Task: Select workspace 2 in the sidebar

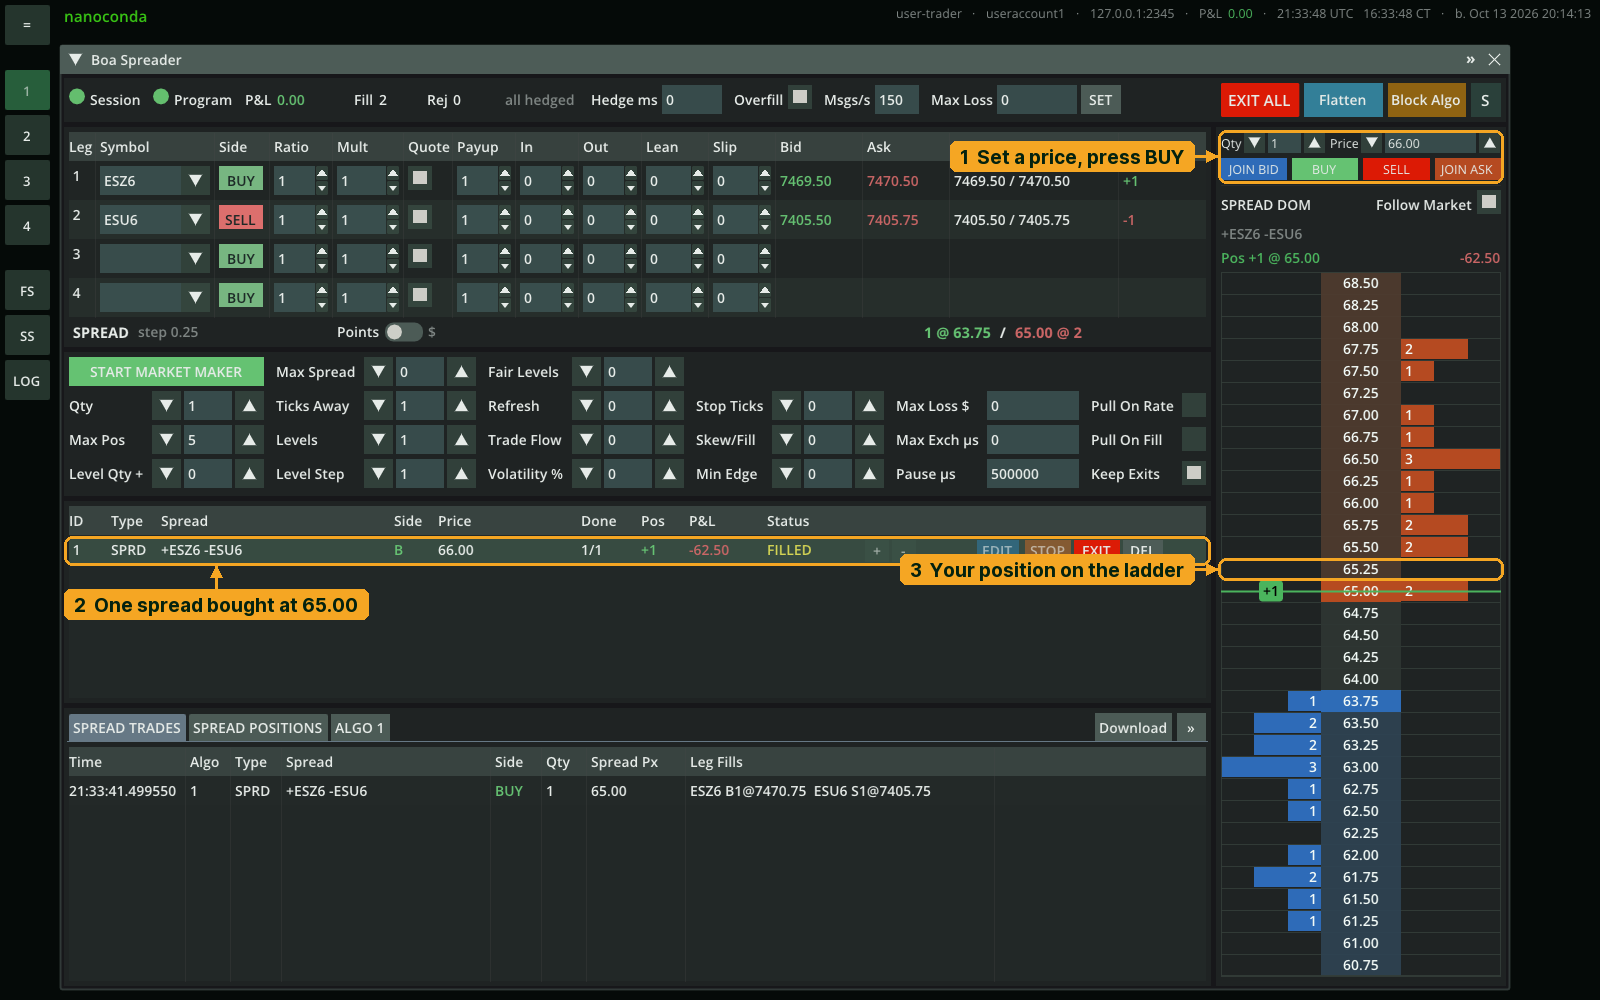Action: [27, 136]
